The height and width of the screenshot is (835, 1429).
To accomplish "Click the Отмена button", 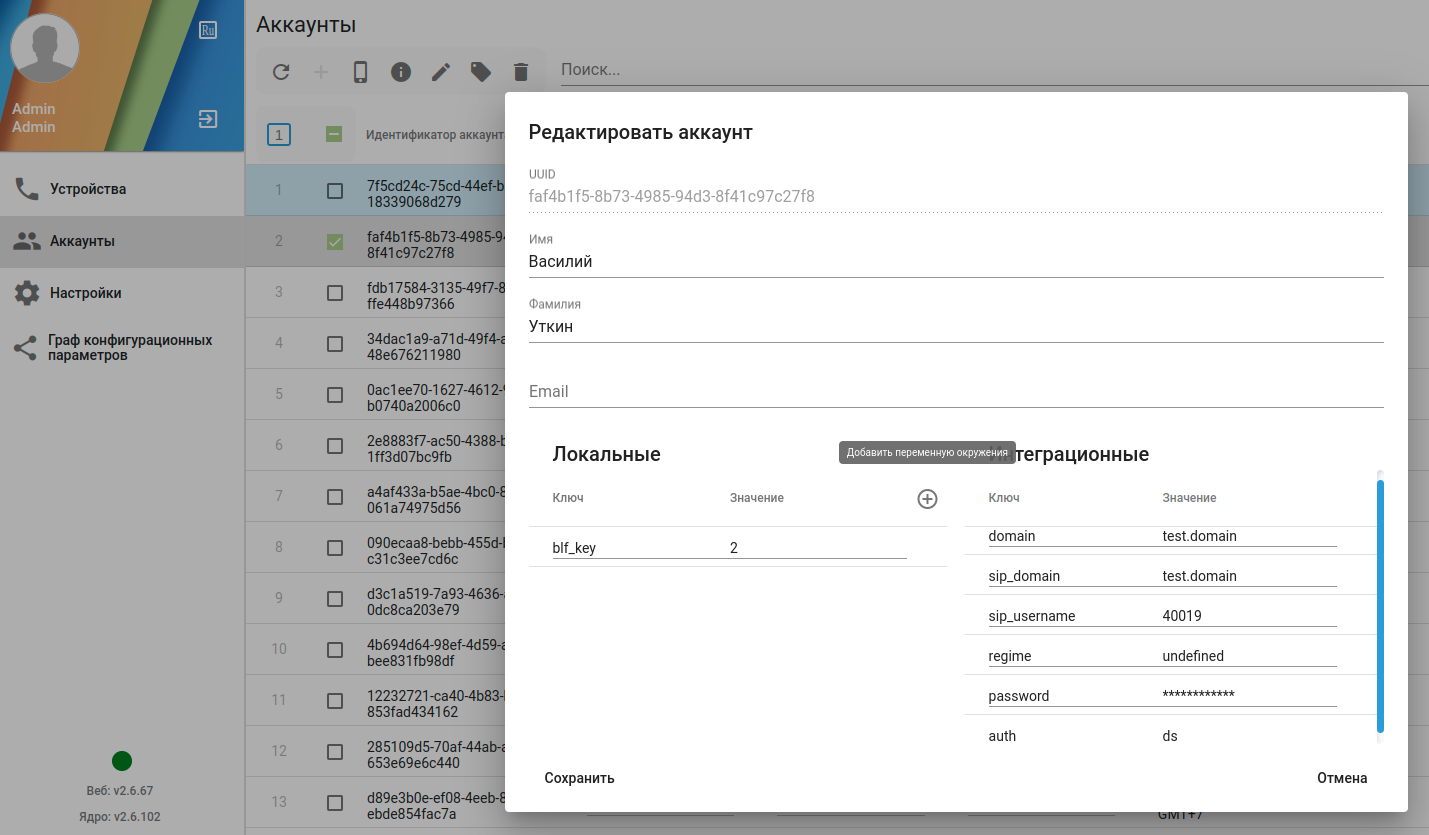I will (1342, 778).
